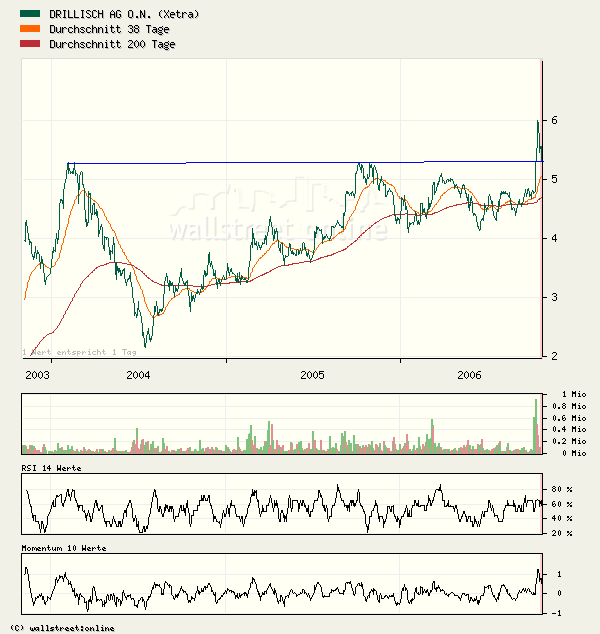Click the 'Momentum 10 Werte' panel title
Viewport: 600px width, 634px height.
point(64,548)
